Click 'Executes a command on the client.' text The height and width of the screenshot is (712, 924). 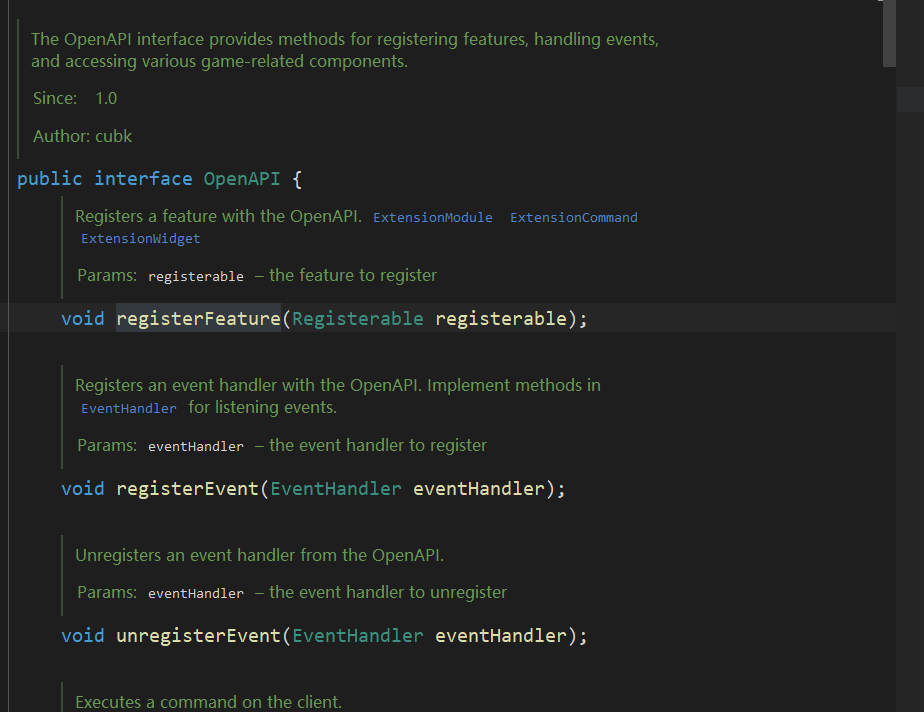point(209,702)
